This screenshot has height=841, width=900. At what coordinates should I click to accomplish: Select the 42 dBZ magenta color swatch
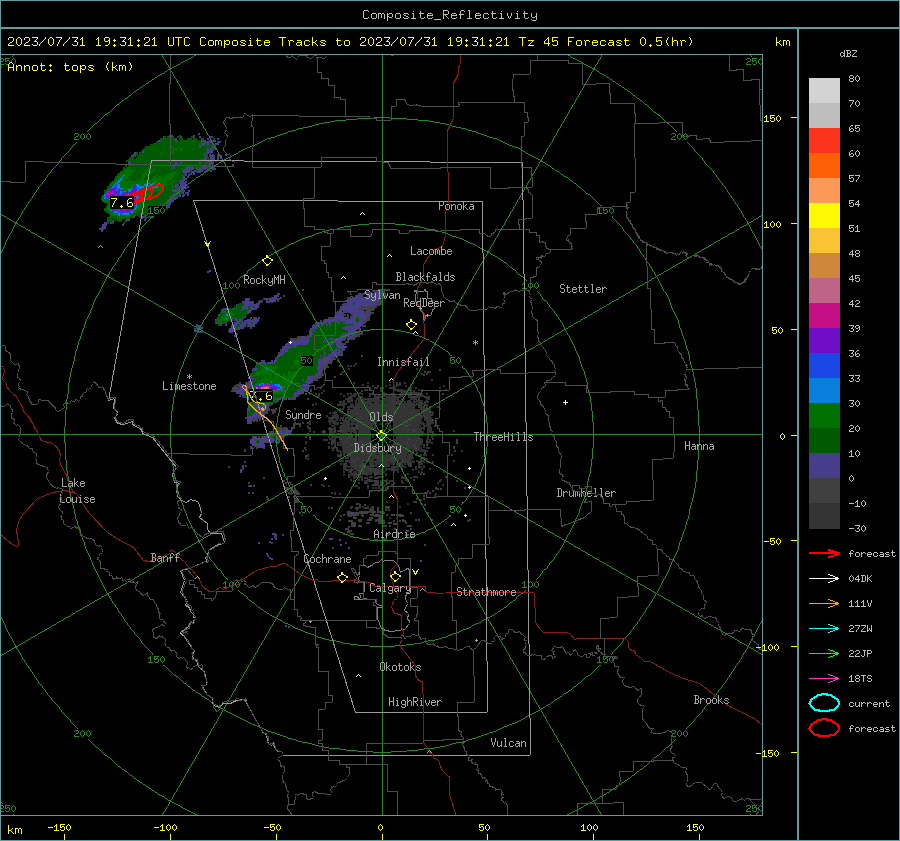tap(824, 315)
